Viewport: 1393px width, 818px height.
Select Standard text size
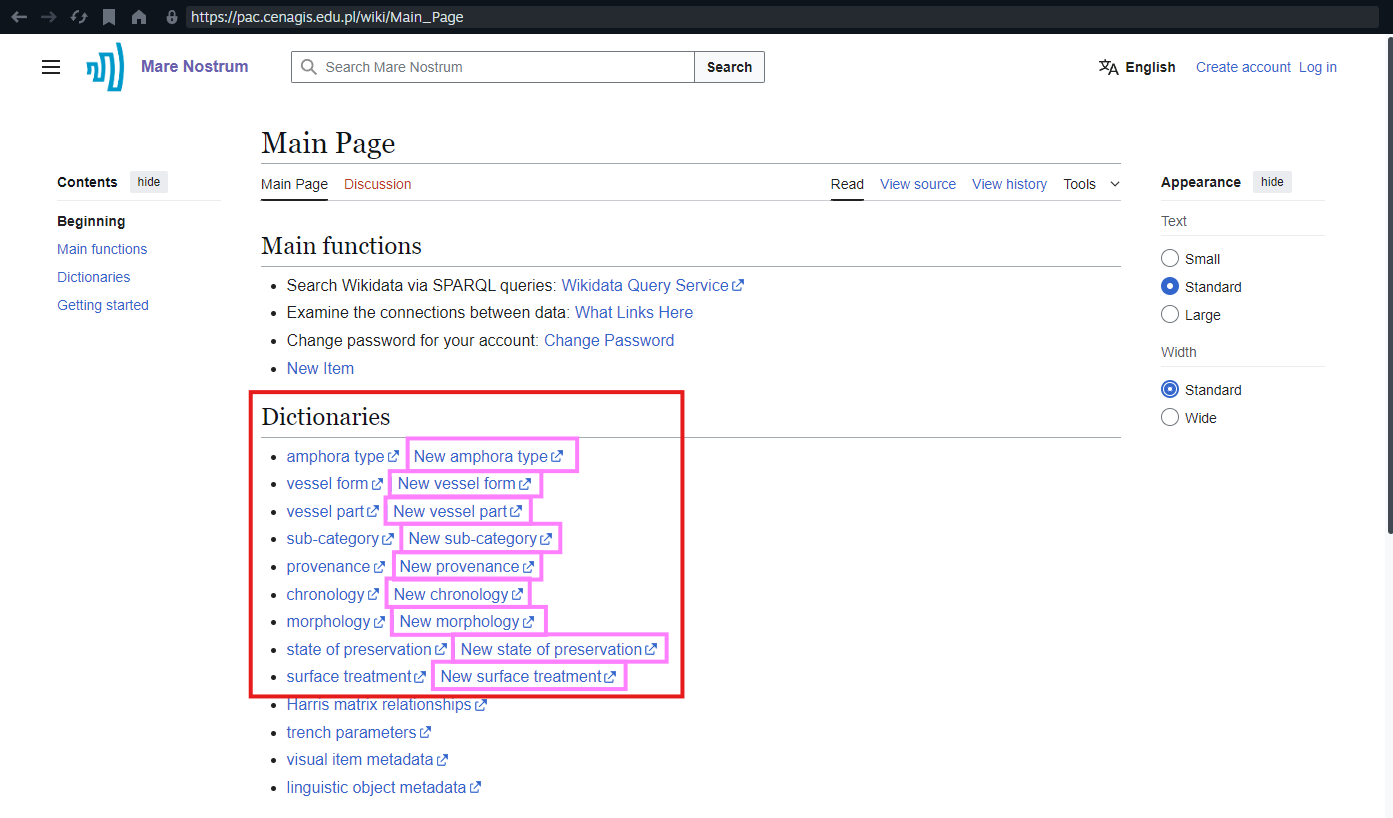pyautogui.click(x=1170, y=286)
